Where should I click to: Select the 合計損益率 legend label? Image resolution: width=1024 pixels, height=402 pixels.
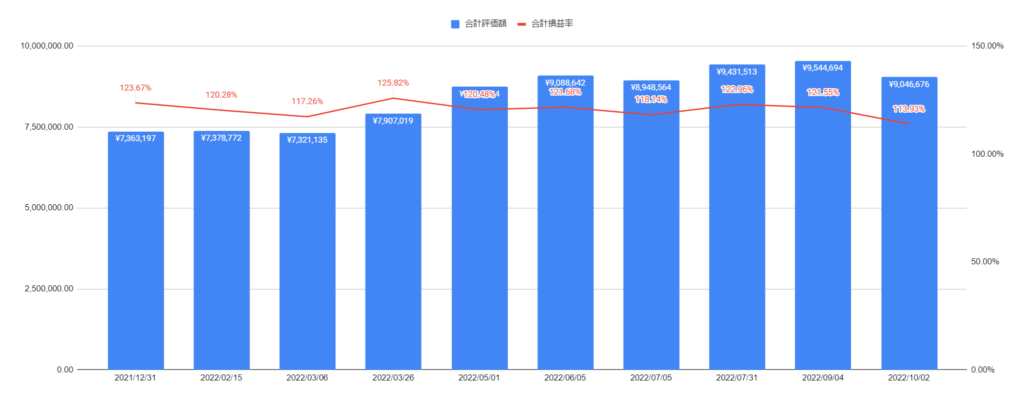[552, 23]
